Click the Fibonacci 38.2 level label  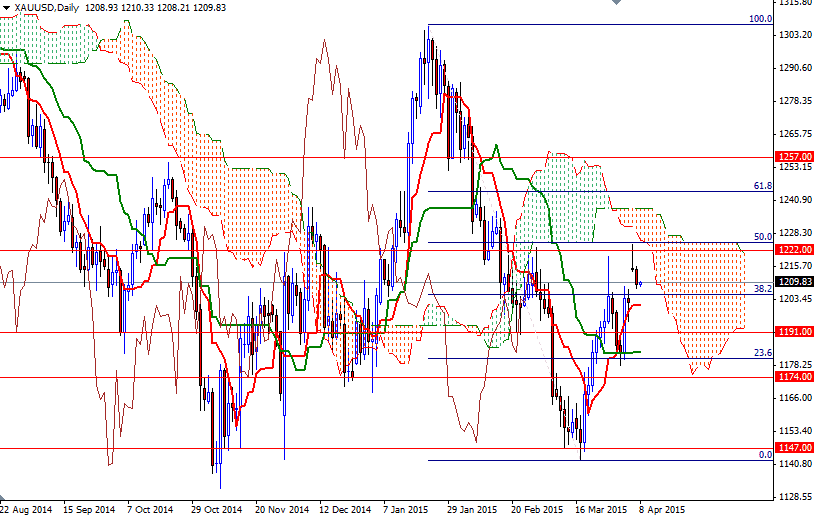(762, 288)
